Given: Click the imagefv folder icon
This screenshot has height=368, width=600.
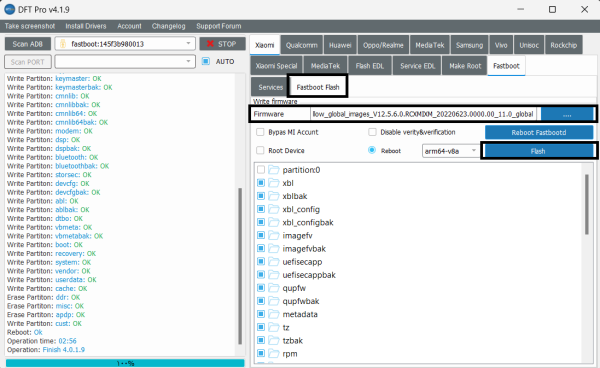Looking at the screenshot, I should (273, 235).
